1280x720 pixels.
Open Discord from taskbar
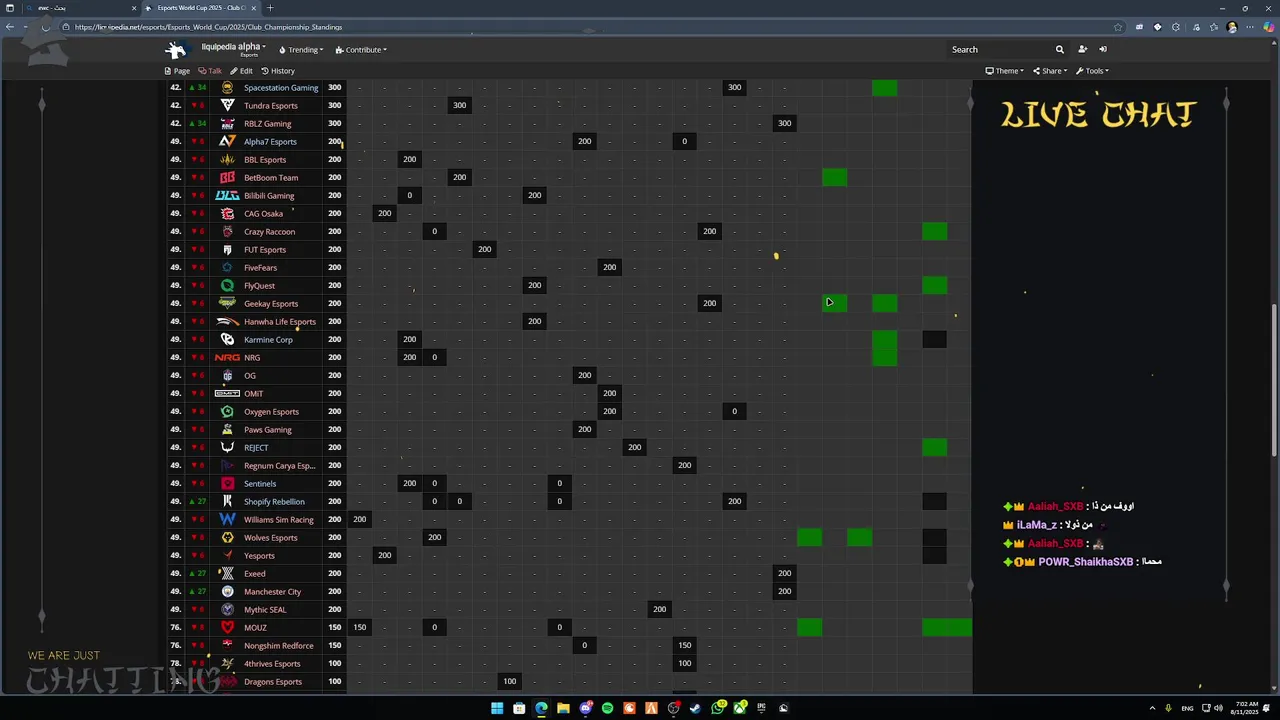585,708
